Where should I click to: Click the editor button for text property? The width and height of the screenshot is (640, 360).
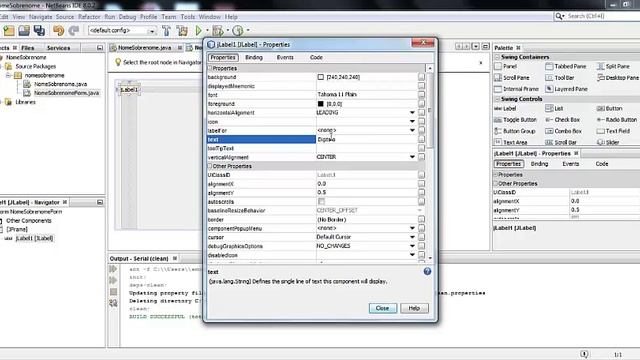point(421,139)
